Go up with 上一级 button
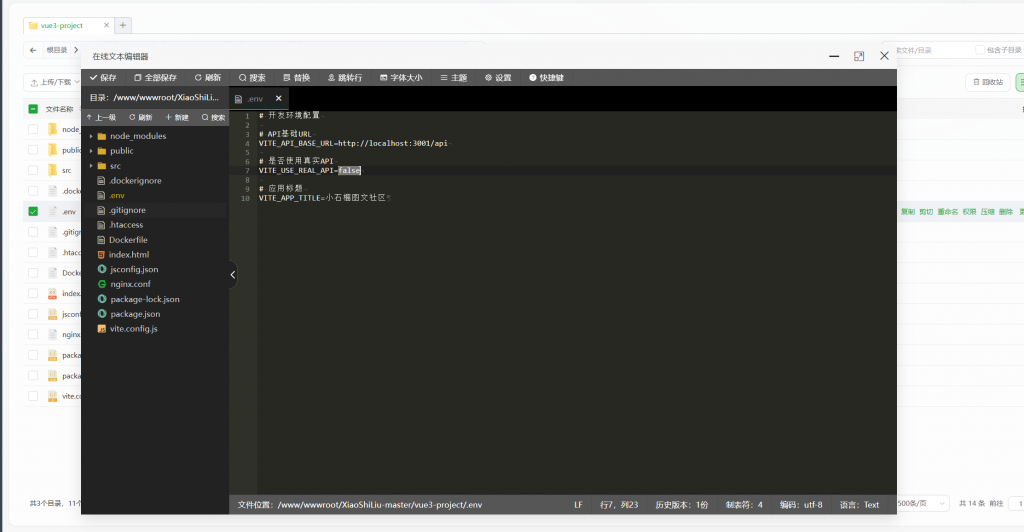Viewport: 1024px width, 532px height. (101, 117)
